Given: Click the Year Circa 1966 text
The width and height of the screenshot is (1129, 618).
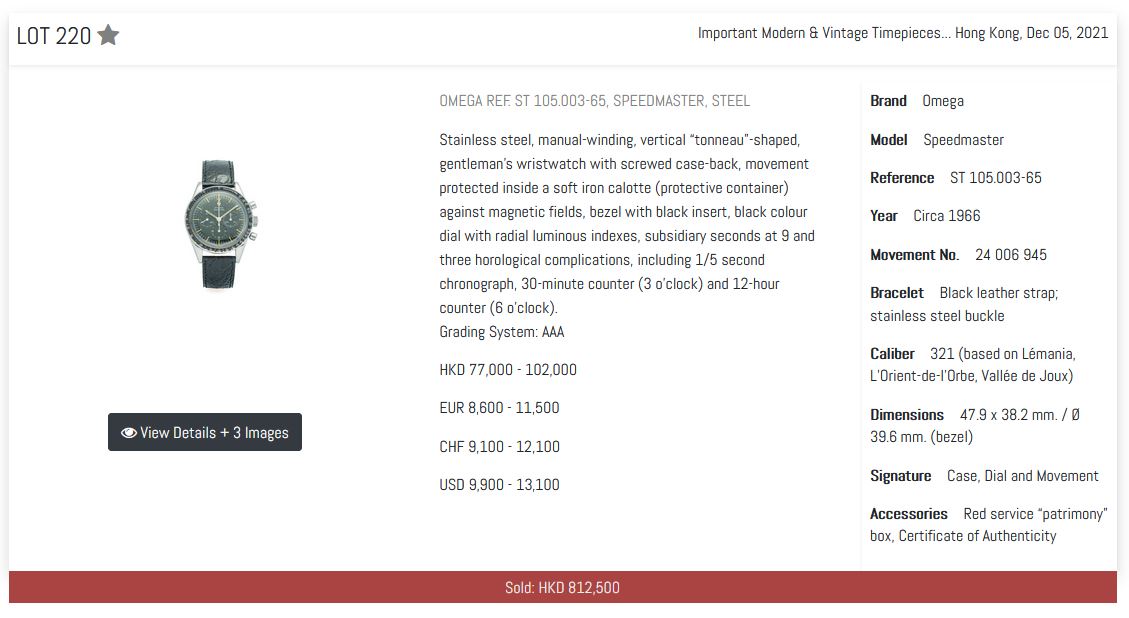Looking at the screenshot, I should coord(946,216).
